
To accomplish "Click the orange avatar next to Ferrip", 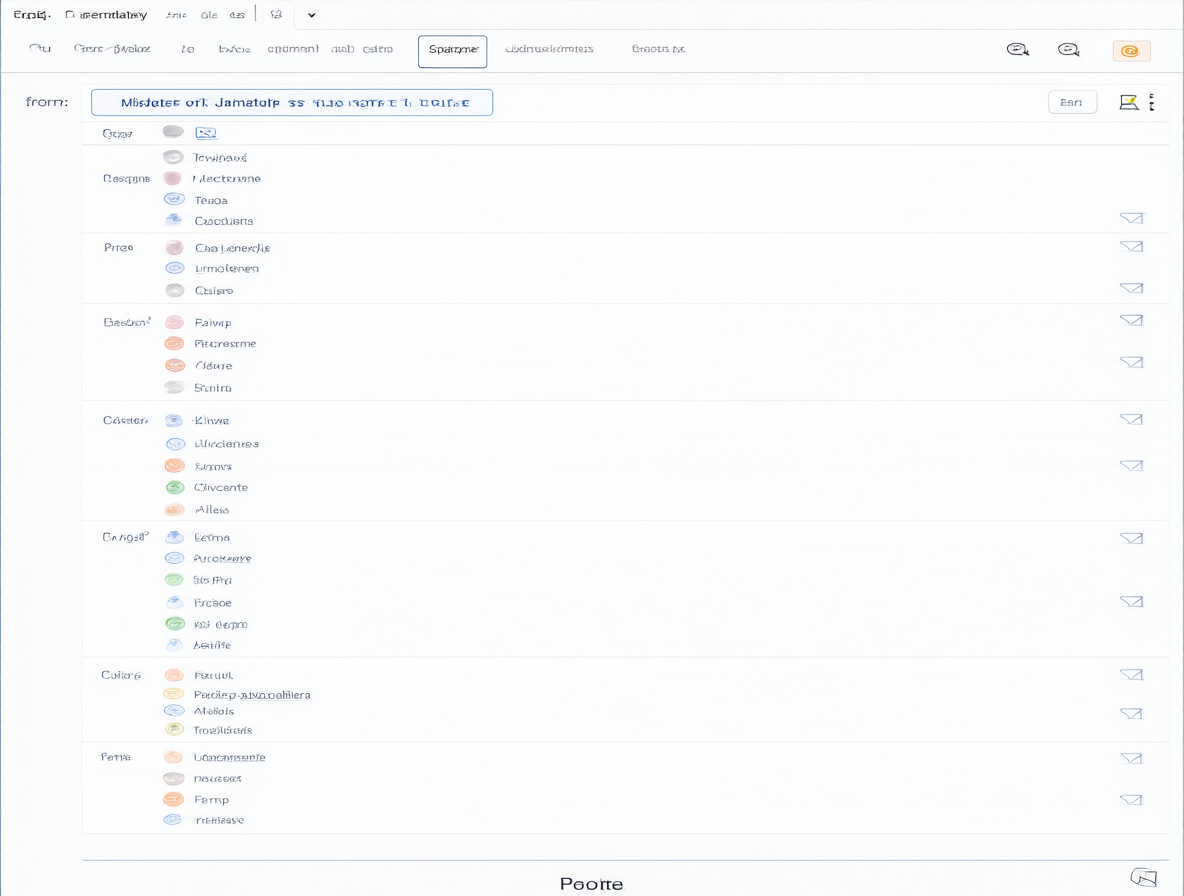I will [174, 799].
